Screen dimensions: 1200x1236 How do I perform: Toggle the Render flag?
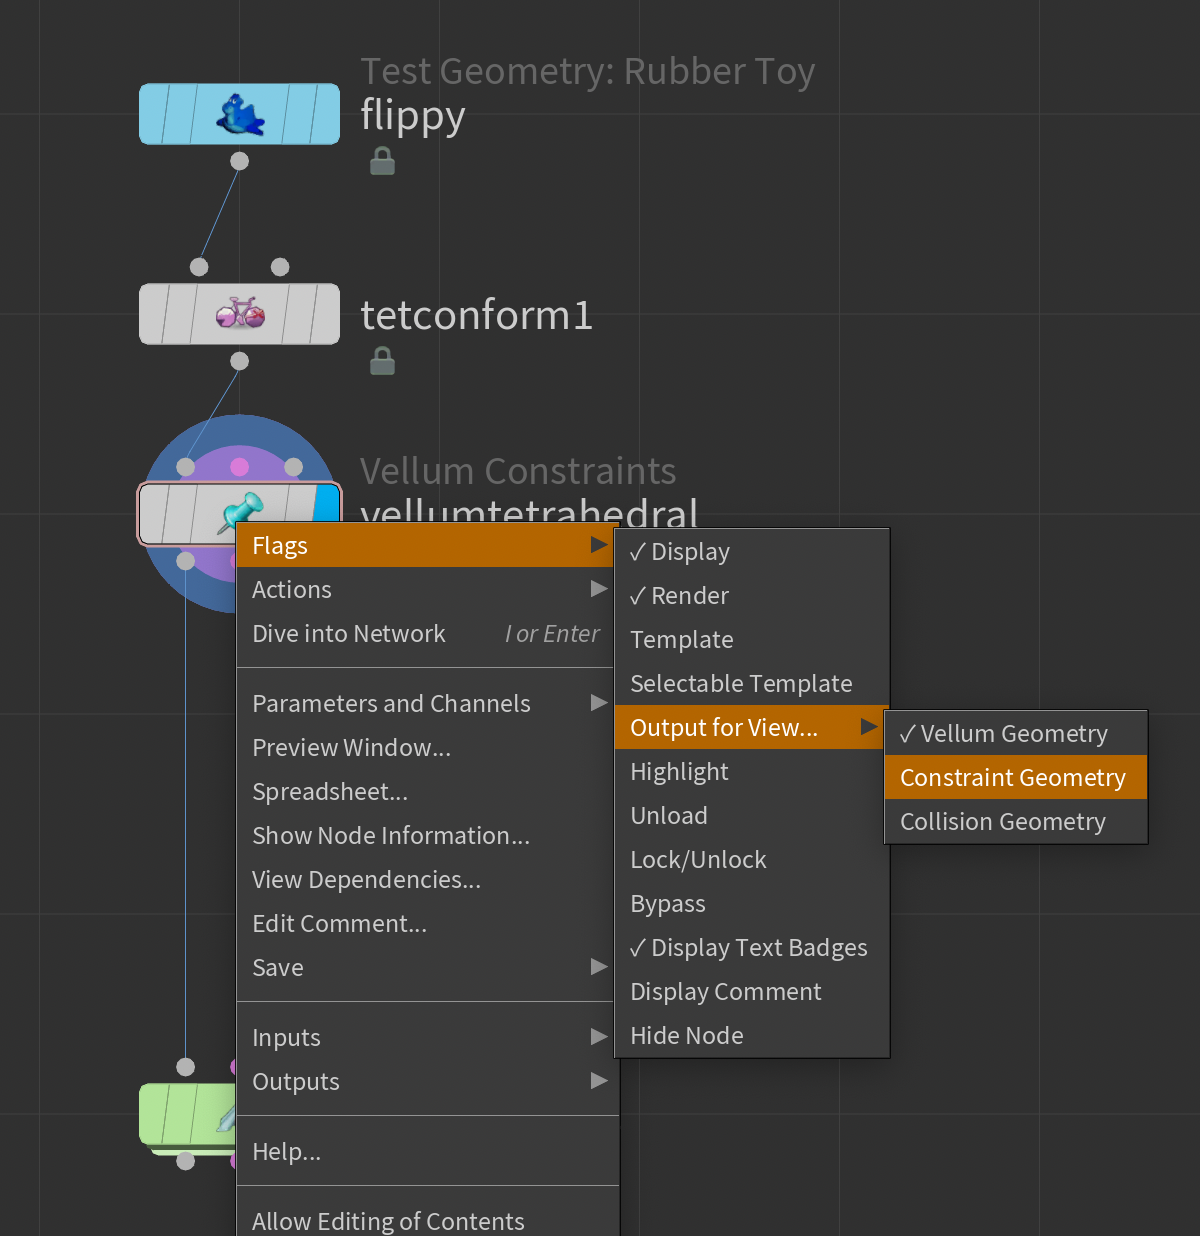pyautogui.click(x=752, y=596)
